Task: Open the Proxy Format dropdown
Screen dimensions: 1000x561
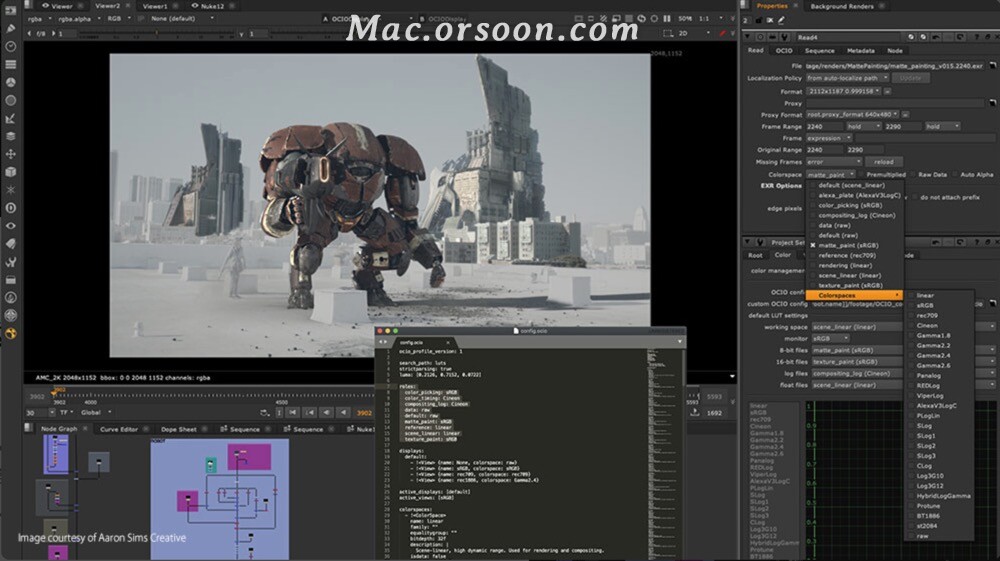Action: [852, 115]
